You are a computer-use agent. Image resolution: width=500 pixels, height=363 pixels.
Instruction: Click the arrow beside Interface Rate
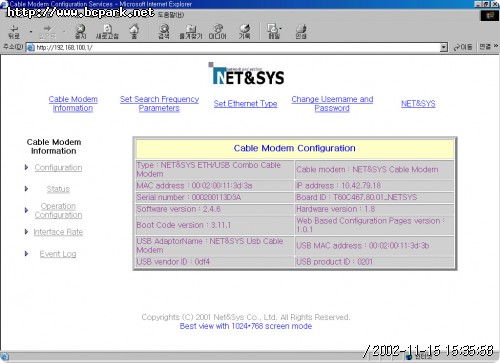click(27, 232)
